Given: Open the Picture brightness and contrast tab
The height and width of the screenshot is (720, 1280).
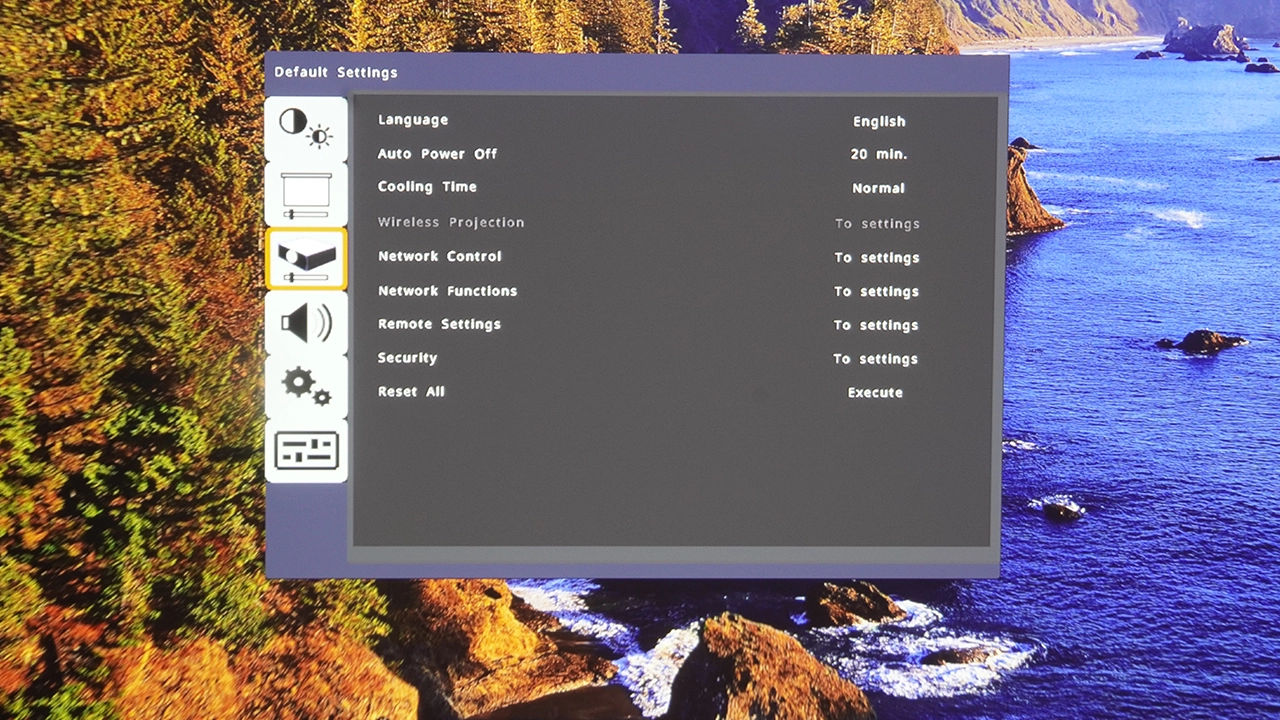Looking at the screenshot, I should tap(306, 129).
